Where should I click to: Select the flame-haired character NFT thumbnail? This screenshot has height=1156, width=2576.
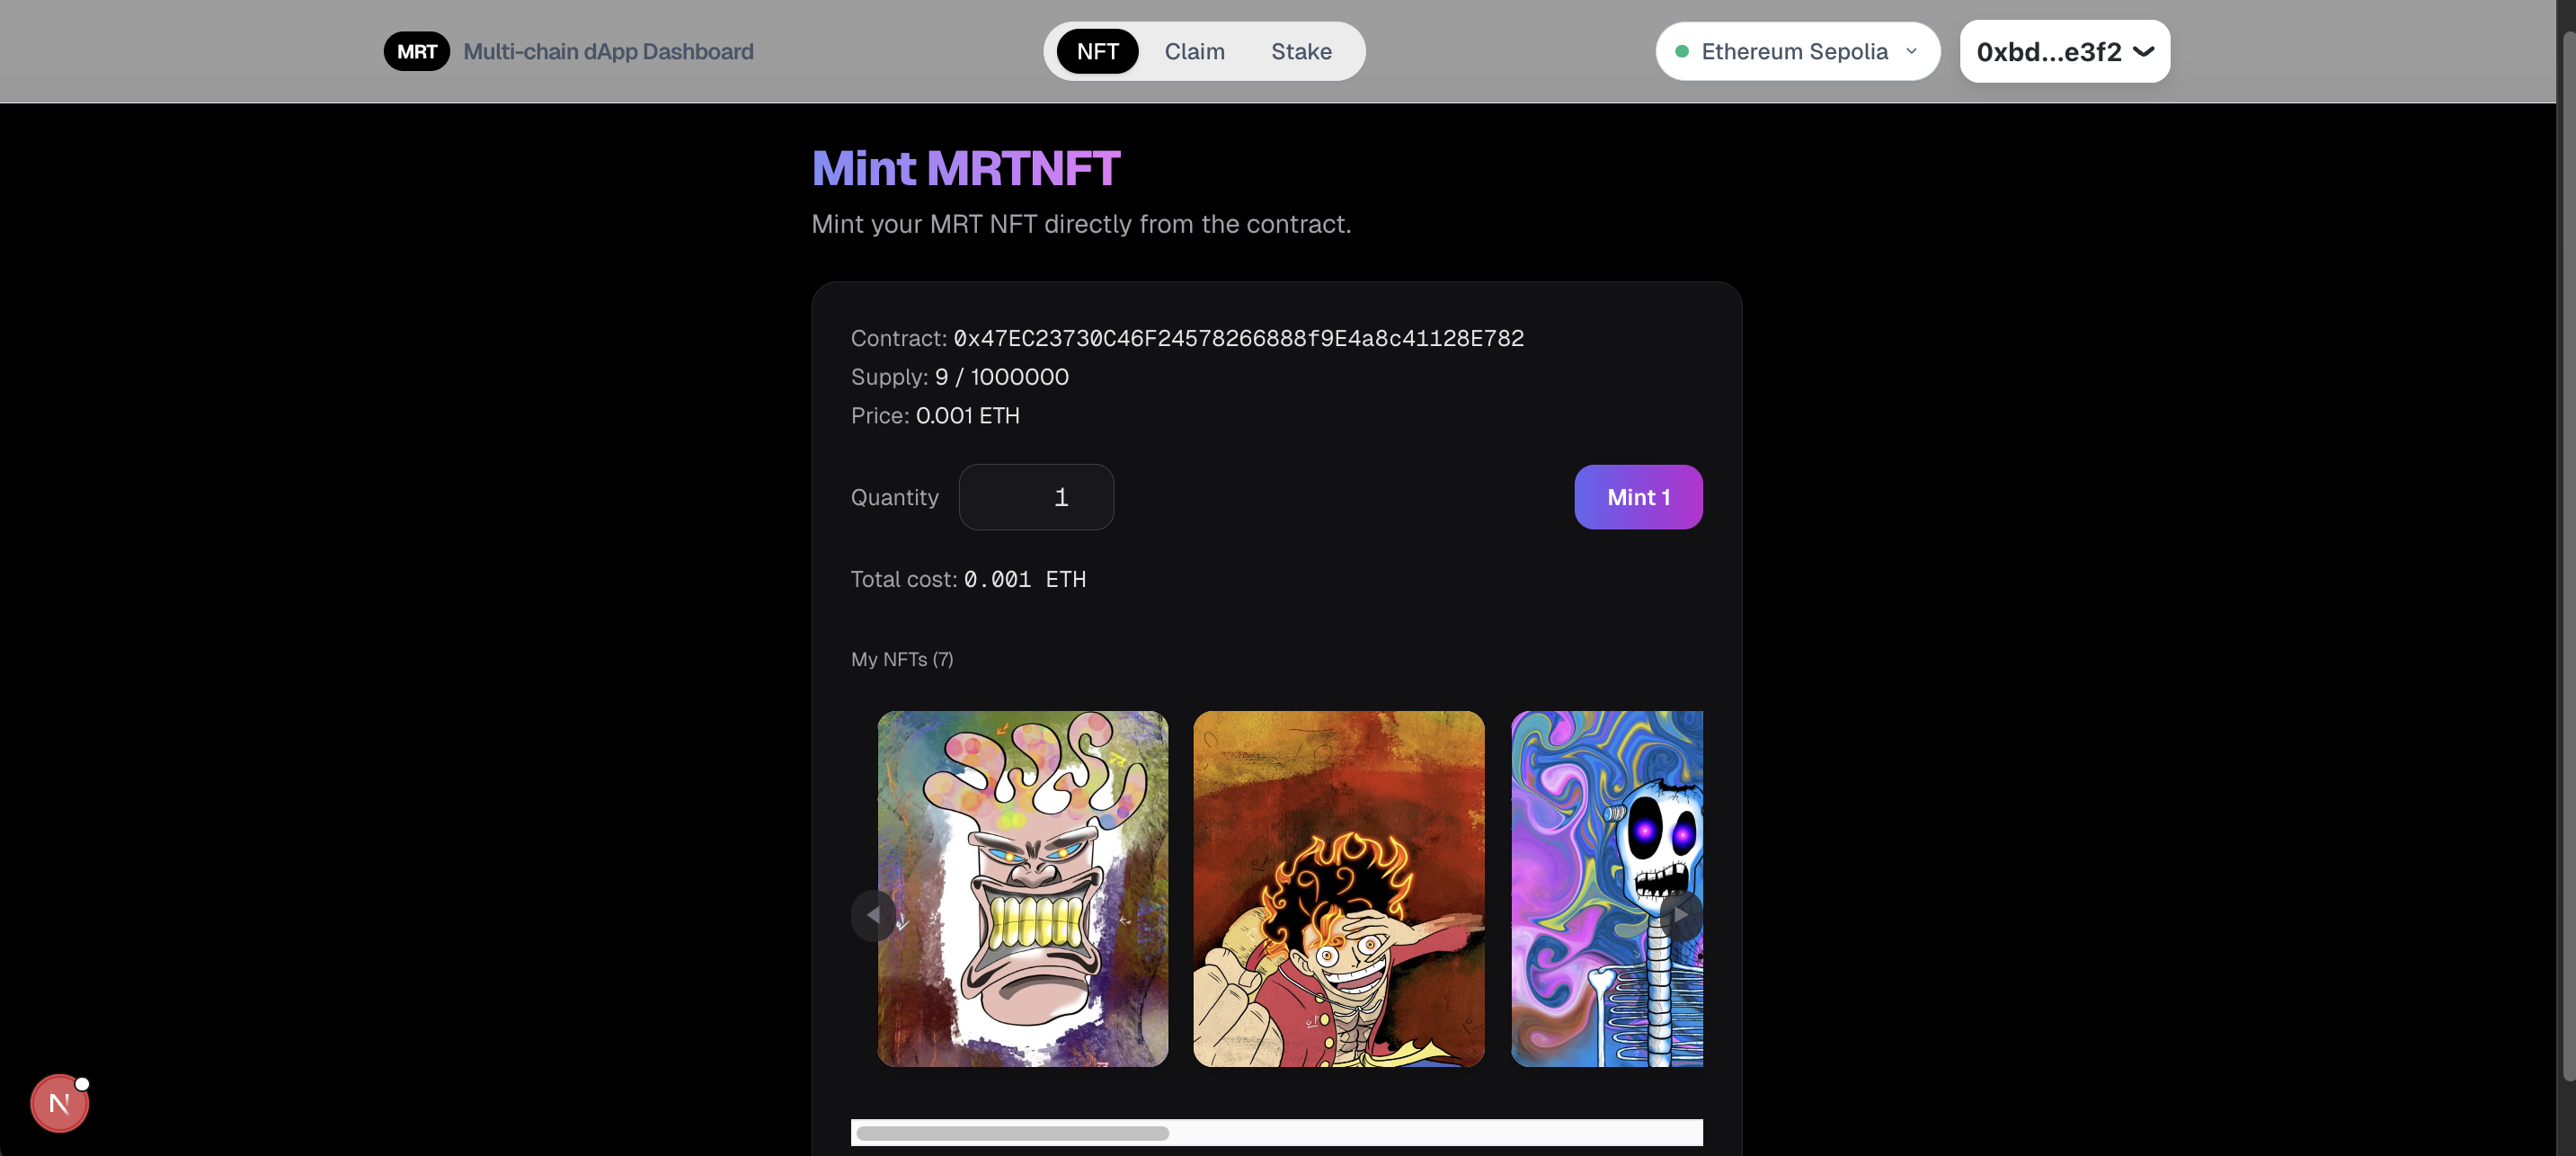pyautogui.click(x=1338, y=888)
